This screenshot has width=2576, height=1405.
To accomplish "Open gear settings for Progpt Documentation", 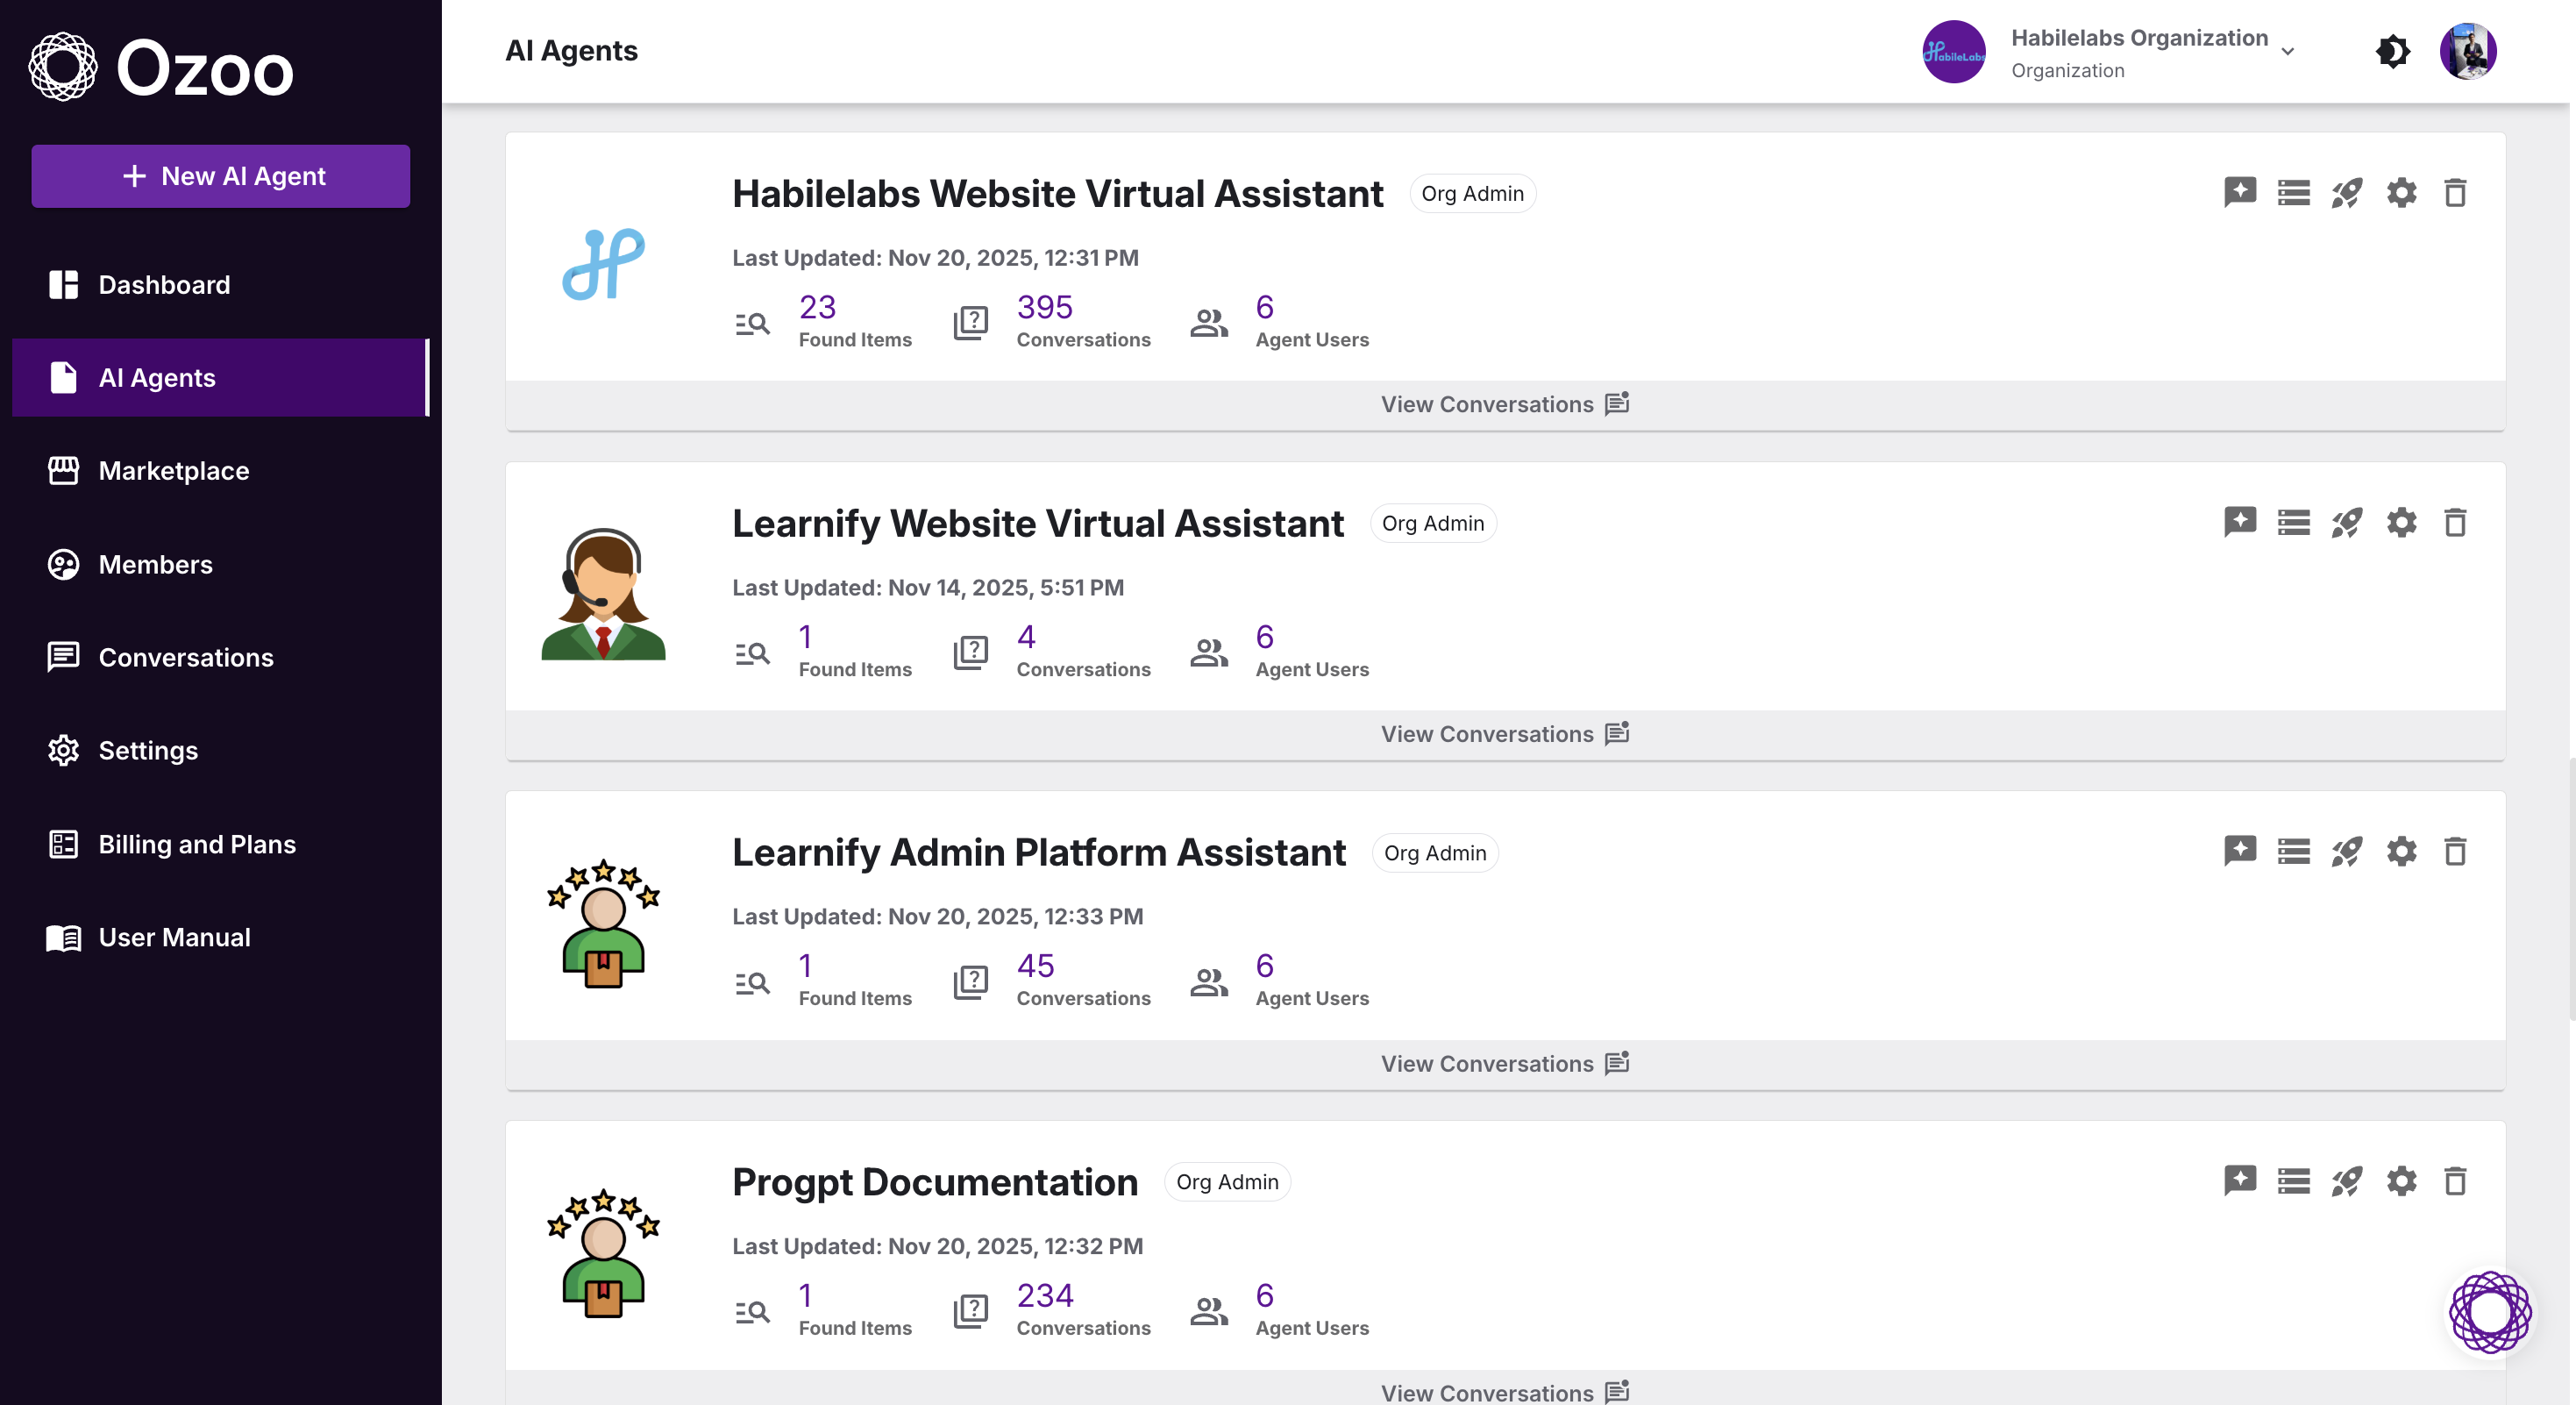I will (2401, 1181).
